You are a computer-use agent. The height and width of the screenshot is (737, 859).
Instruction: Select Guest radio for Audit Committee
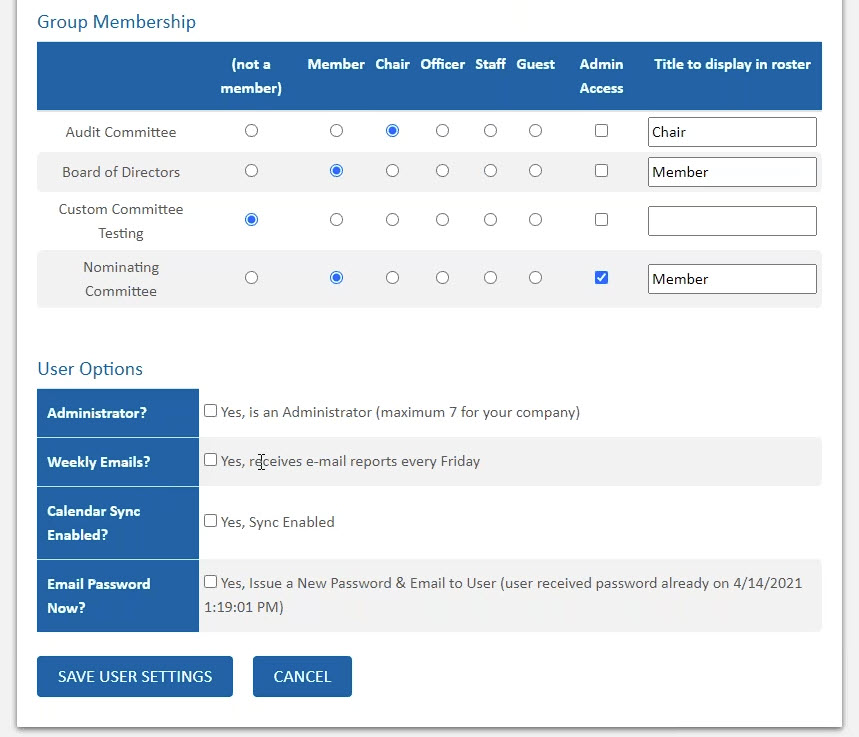click(x=535, y=130)
